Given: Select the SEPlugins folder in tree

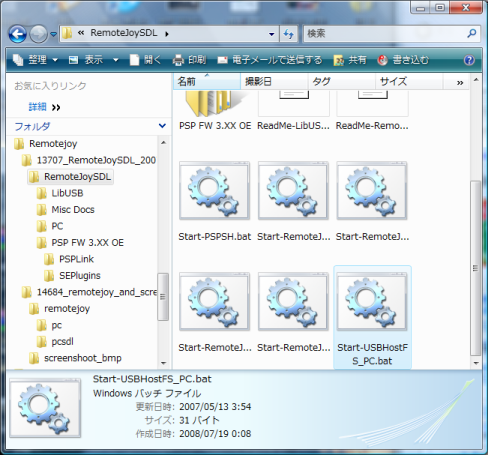Looking at the screenshot, I should tap(72, 276).
